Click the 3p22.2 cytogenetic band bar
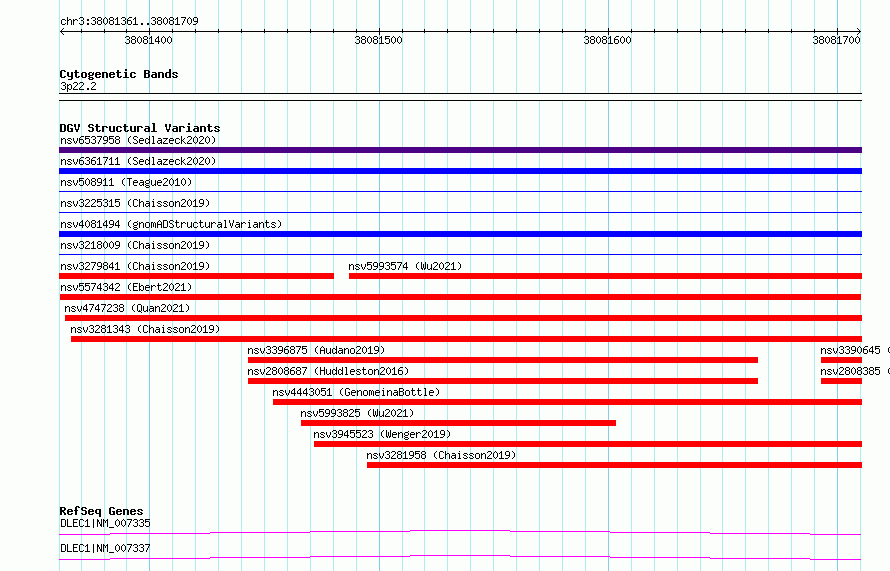The height and width of the screenshot is (571, 890). click(x=460, y=97)
